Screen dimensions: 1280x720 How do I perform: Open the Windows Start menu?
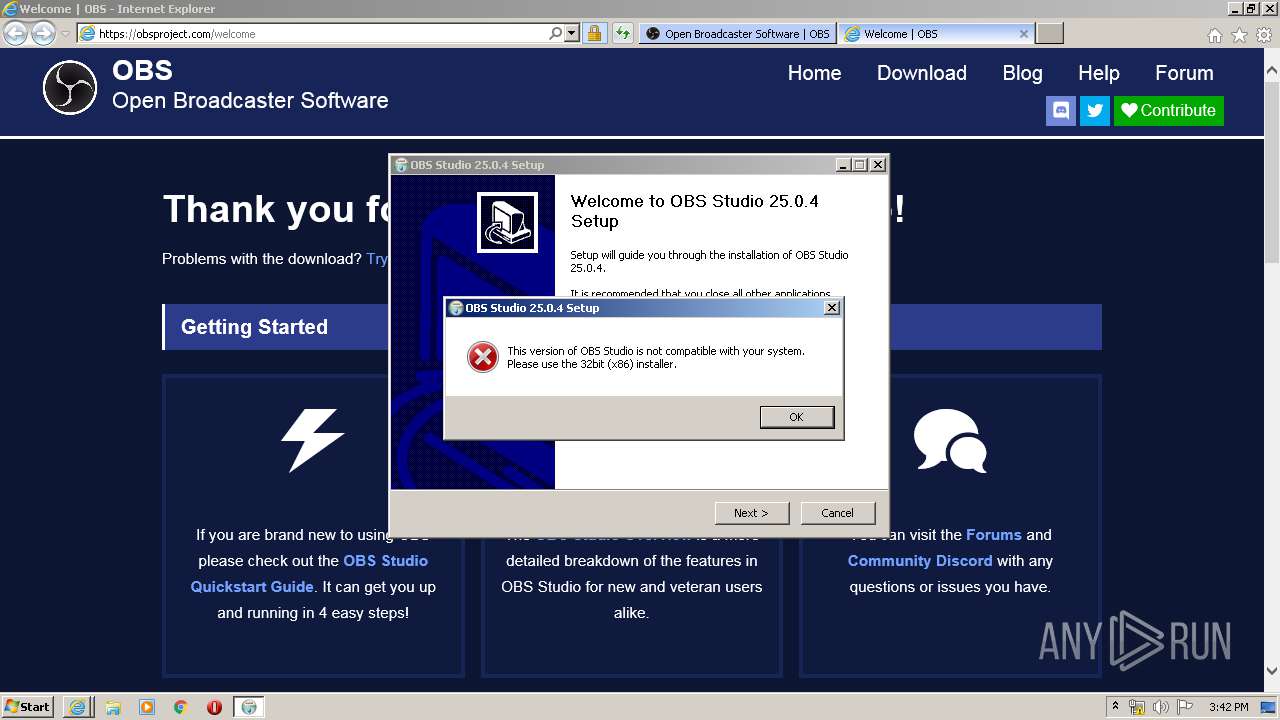coord(27,706)
